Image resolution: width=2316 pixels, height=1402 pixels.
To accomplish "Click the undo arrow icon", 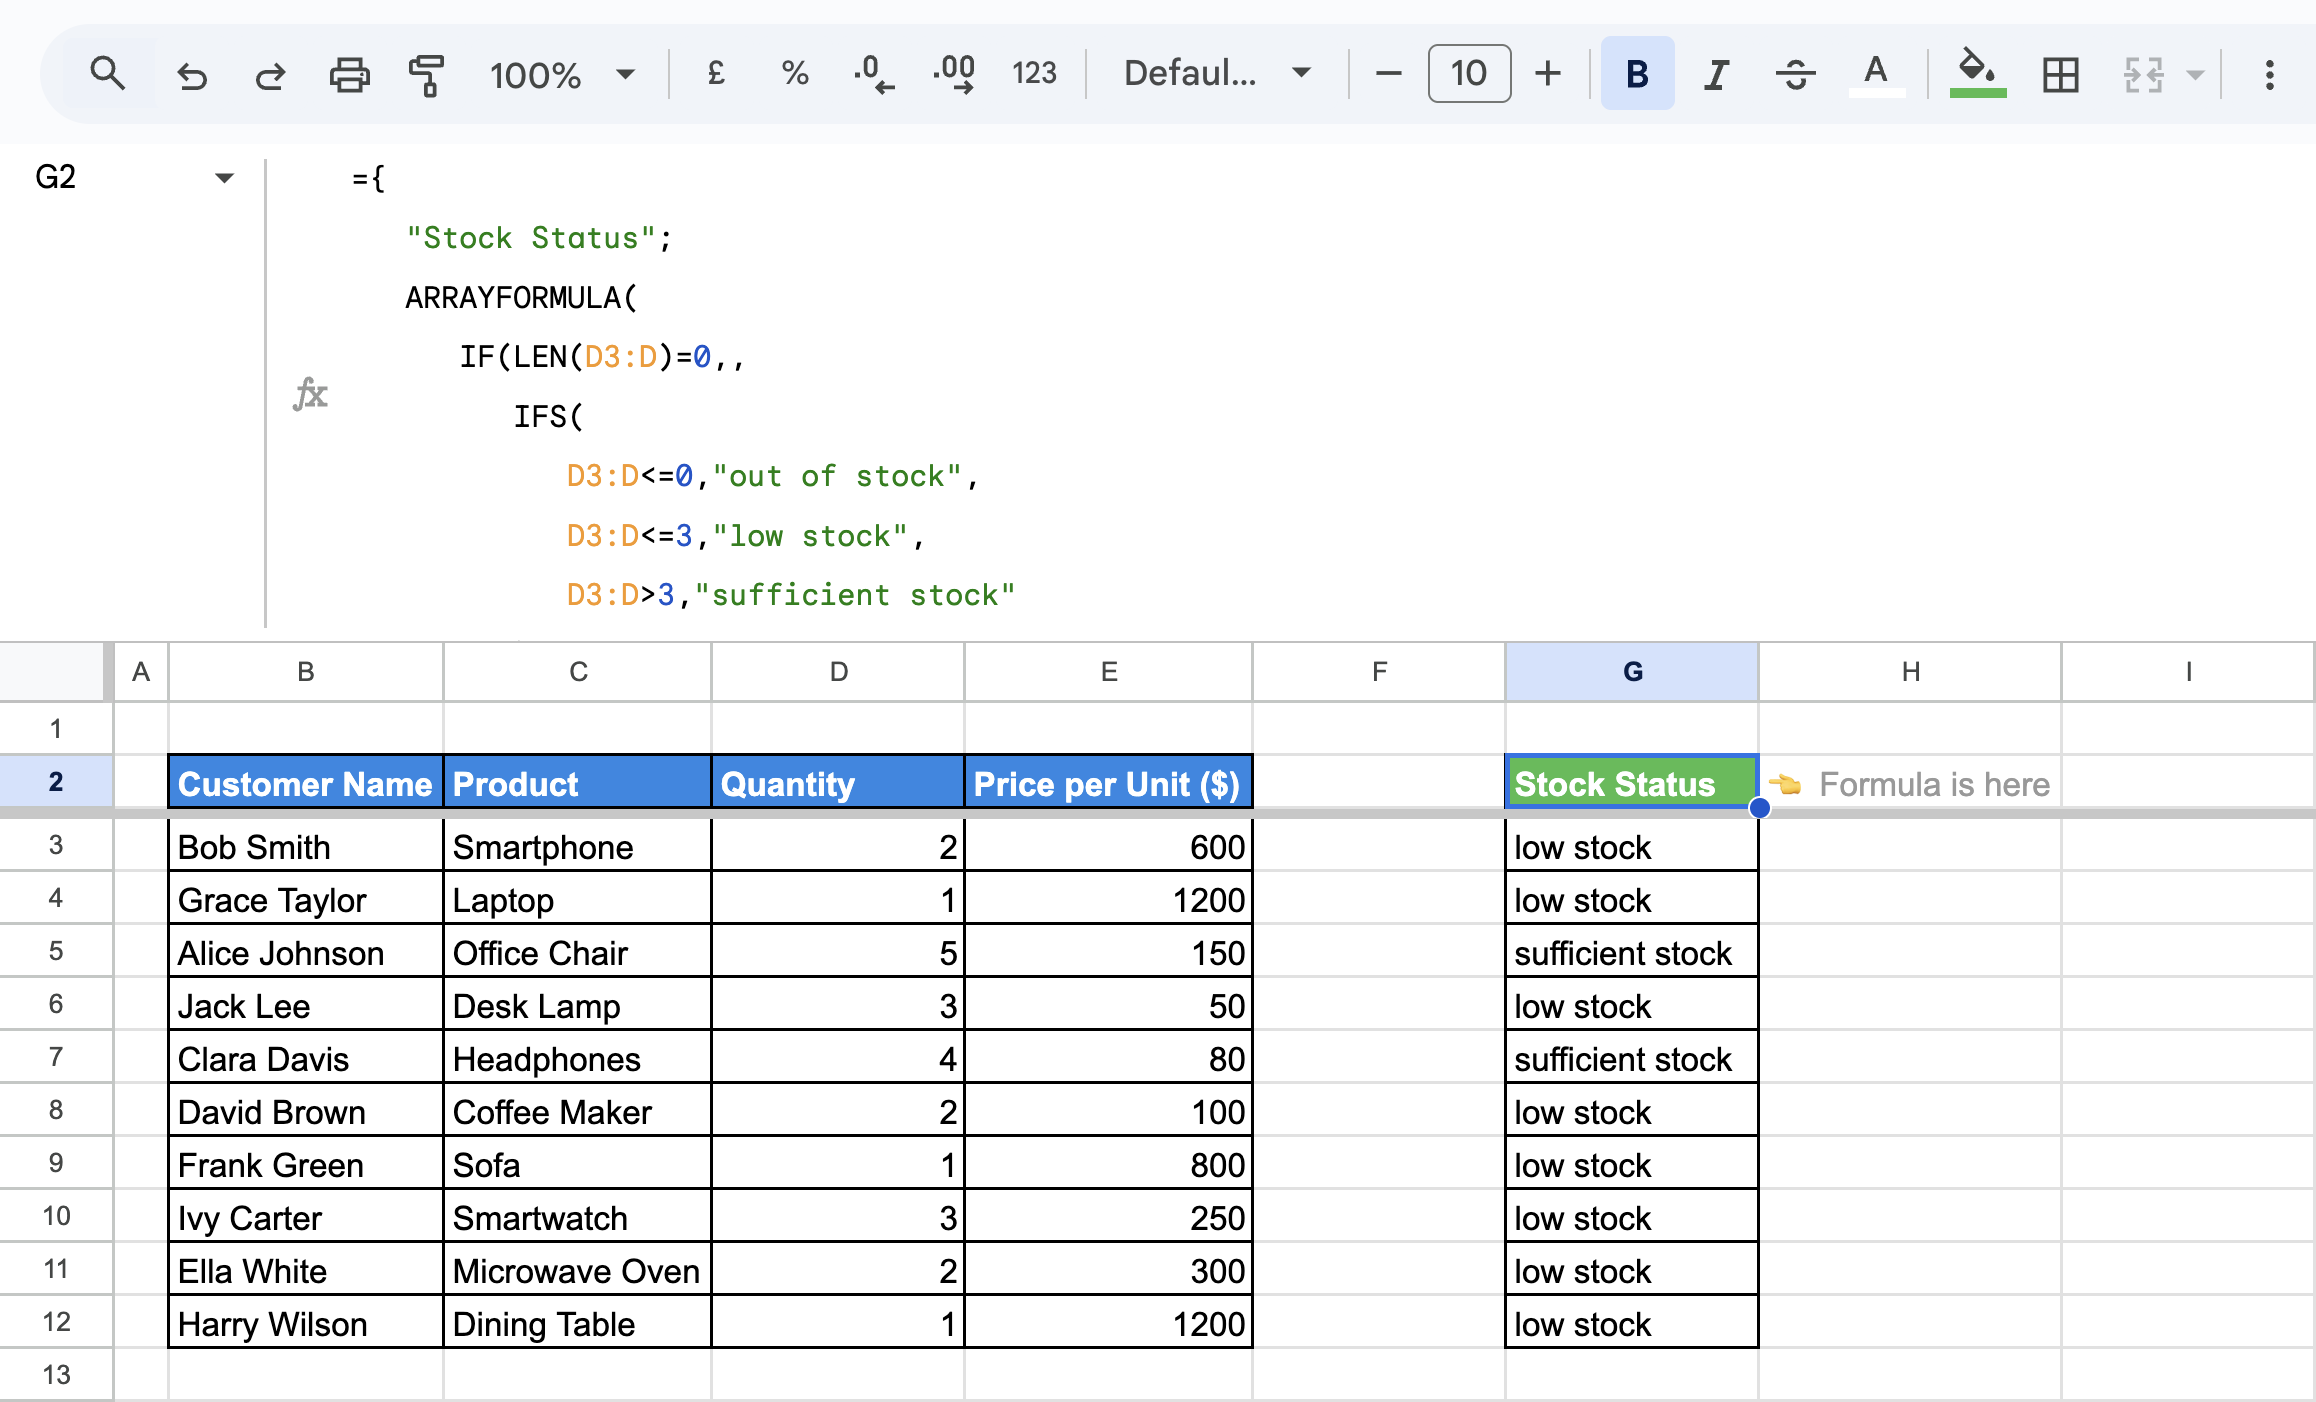I will [191, 74].
